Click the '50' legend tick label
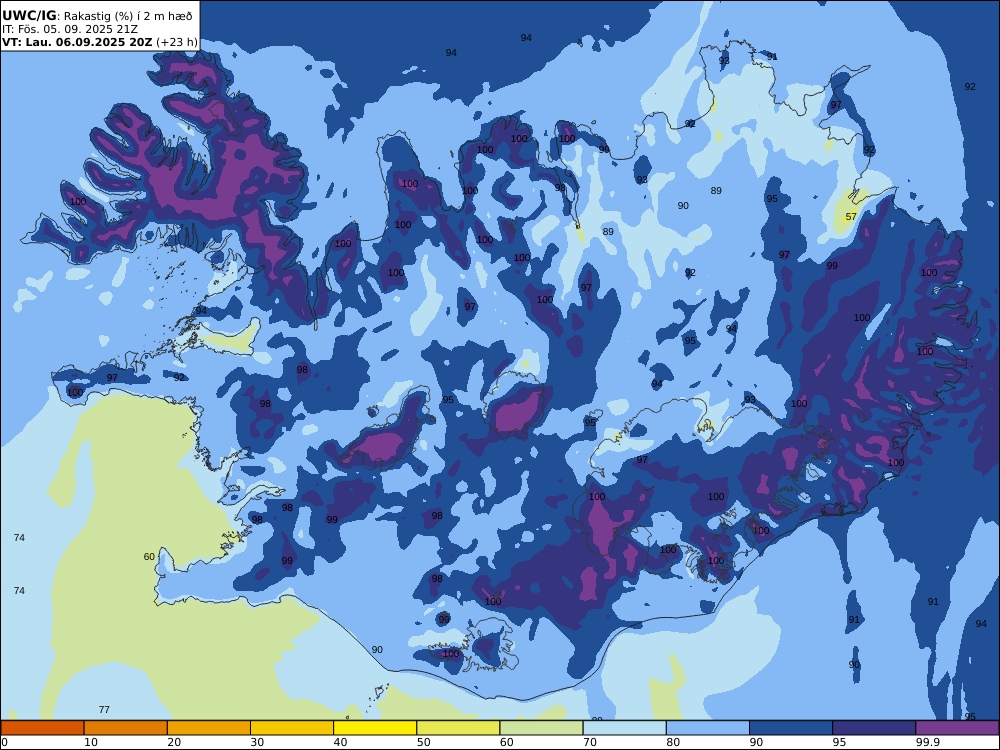 (423, 742)
